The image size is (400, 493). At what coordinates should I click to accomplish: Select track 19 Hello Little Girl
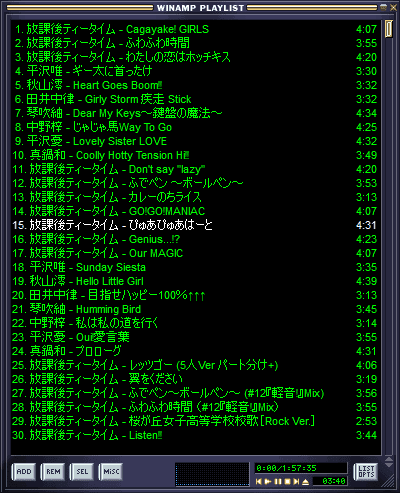pyautogui.click(x=196, y=281)
